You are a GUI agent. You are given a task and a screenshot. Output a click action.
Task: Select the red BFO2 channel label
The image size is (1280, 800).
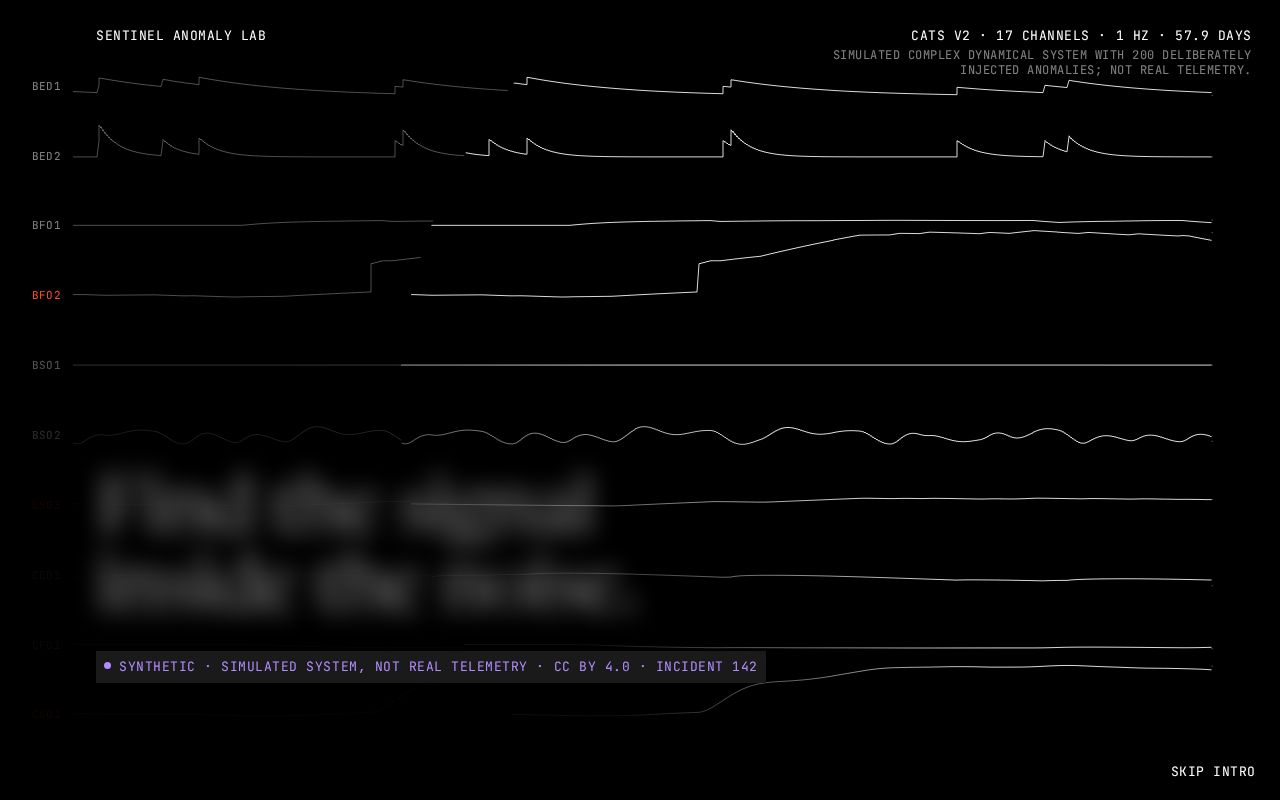coord(46,296)
